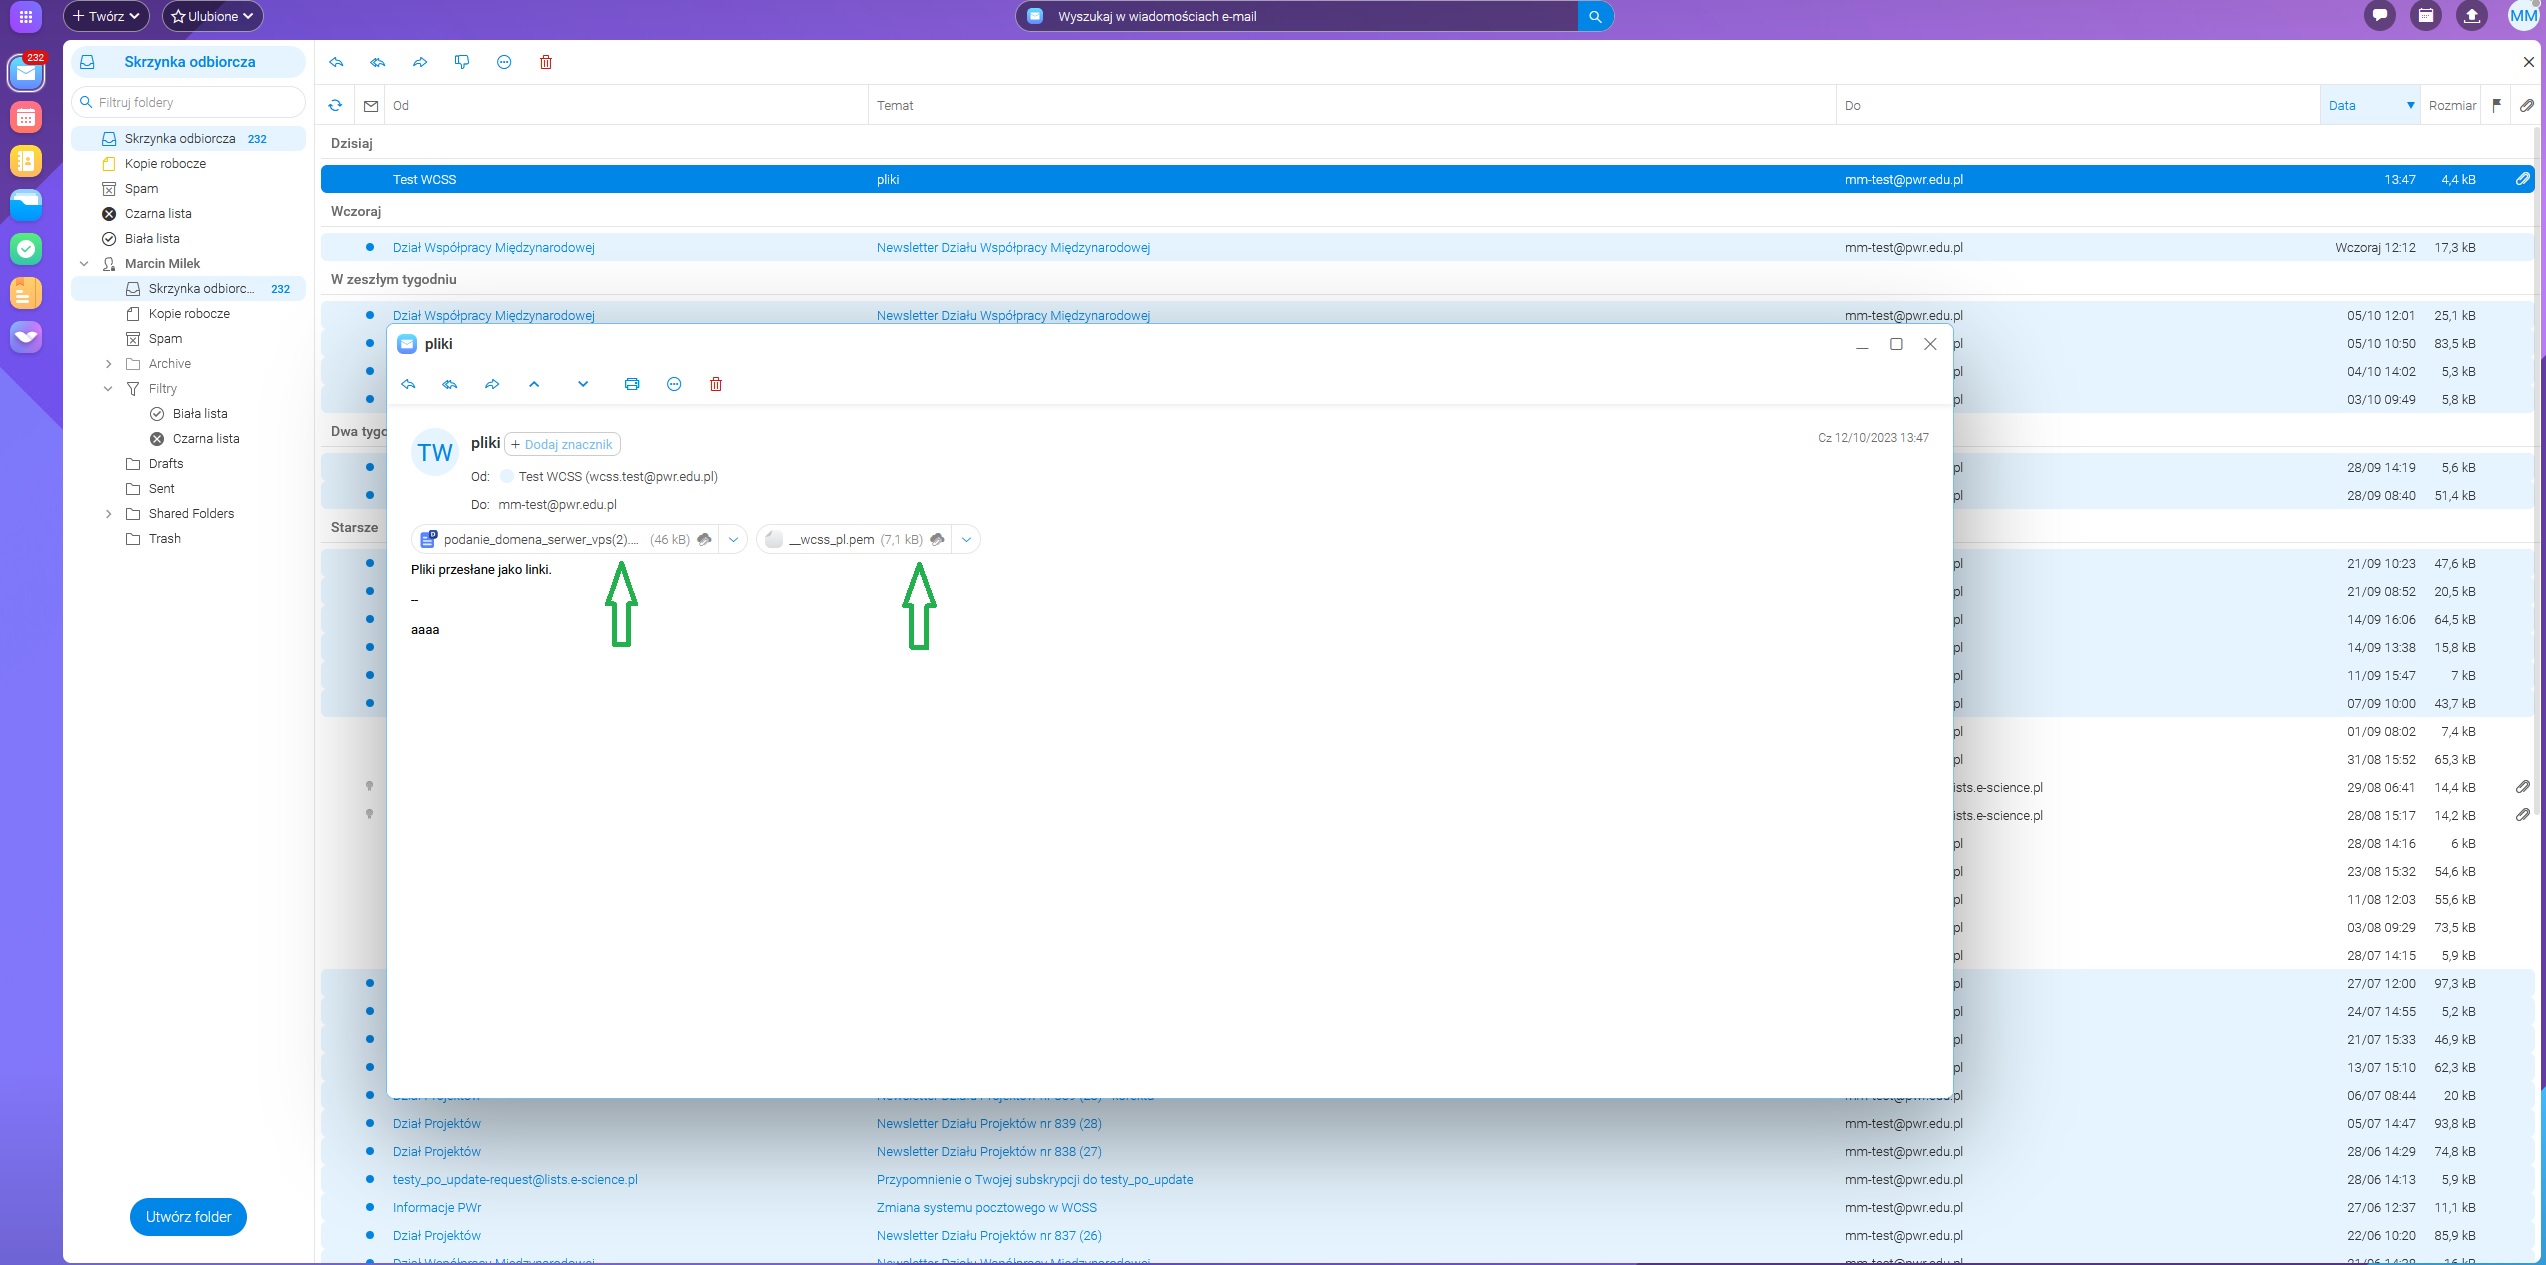Mark message as spam thumbs-down icon
This screenshot has height=1265, width=2546.
461,62
